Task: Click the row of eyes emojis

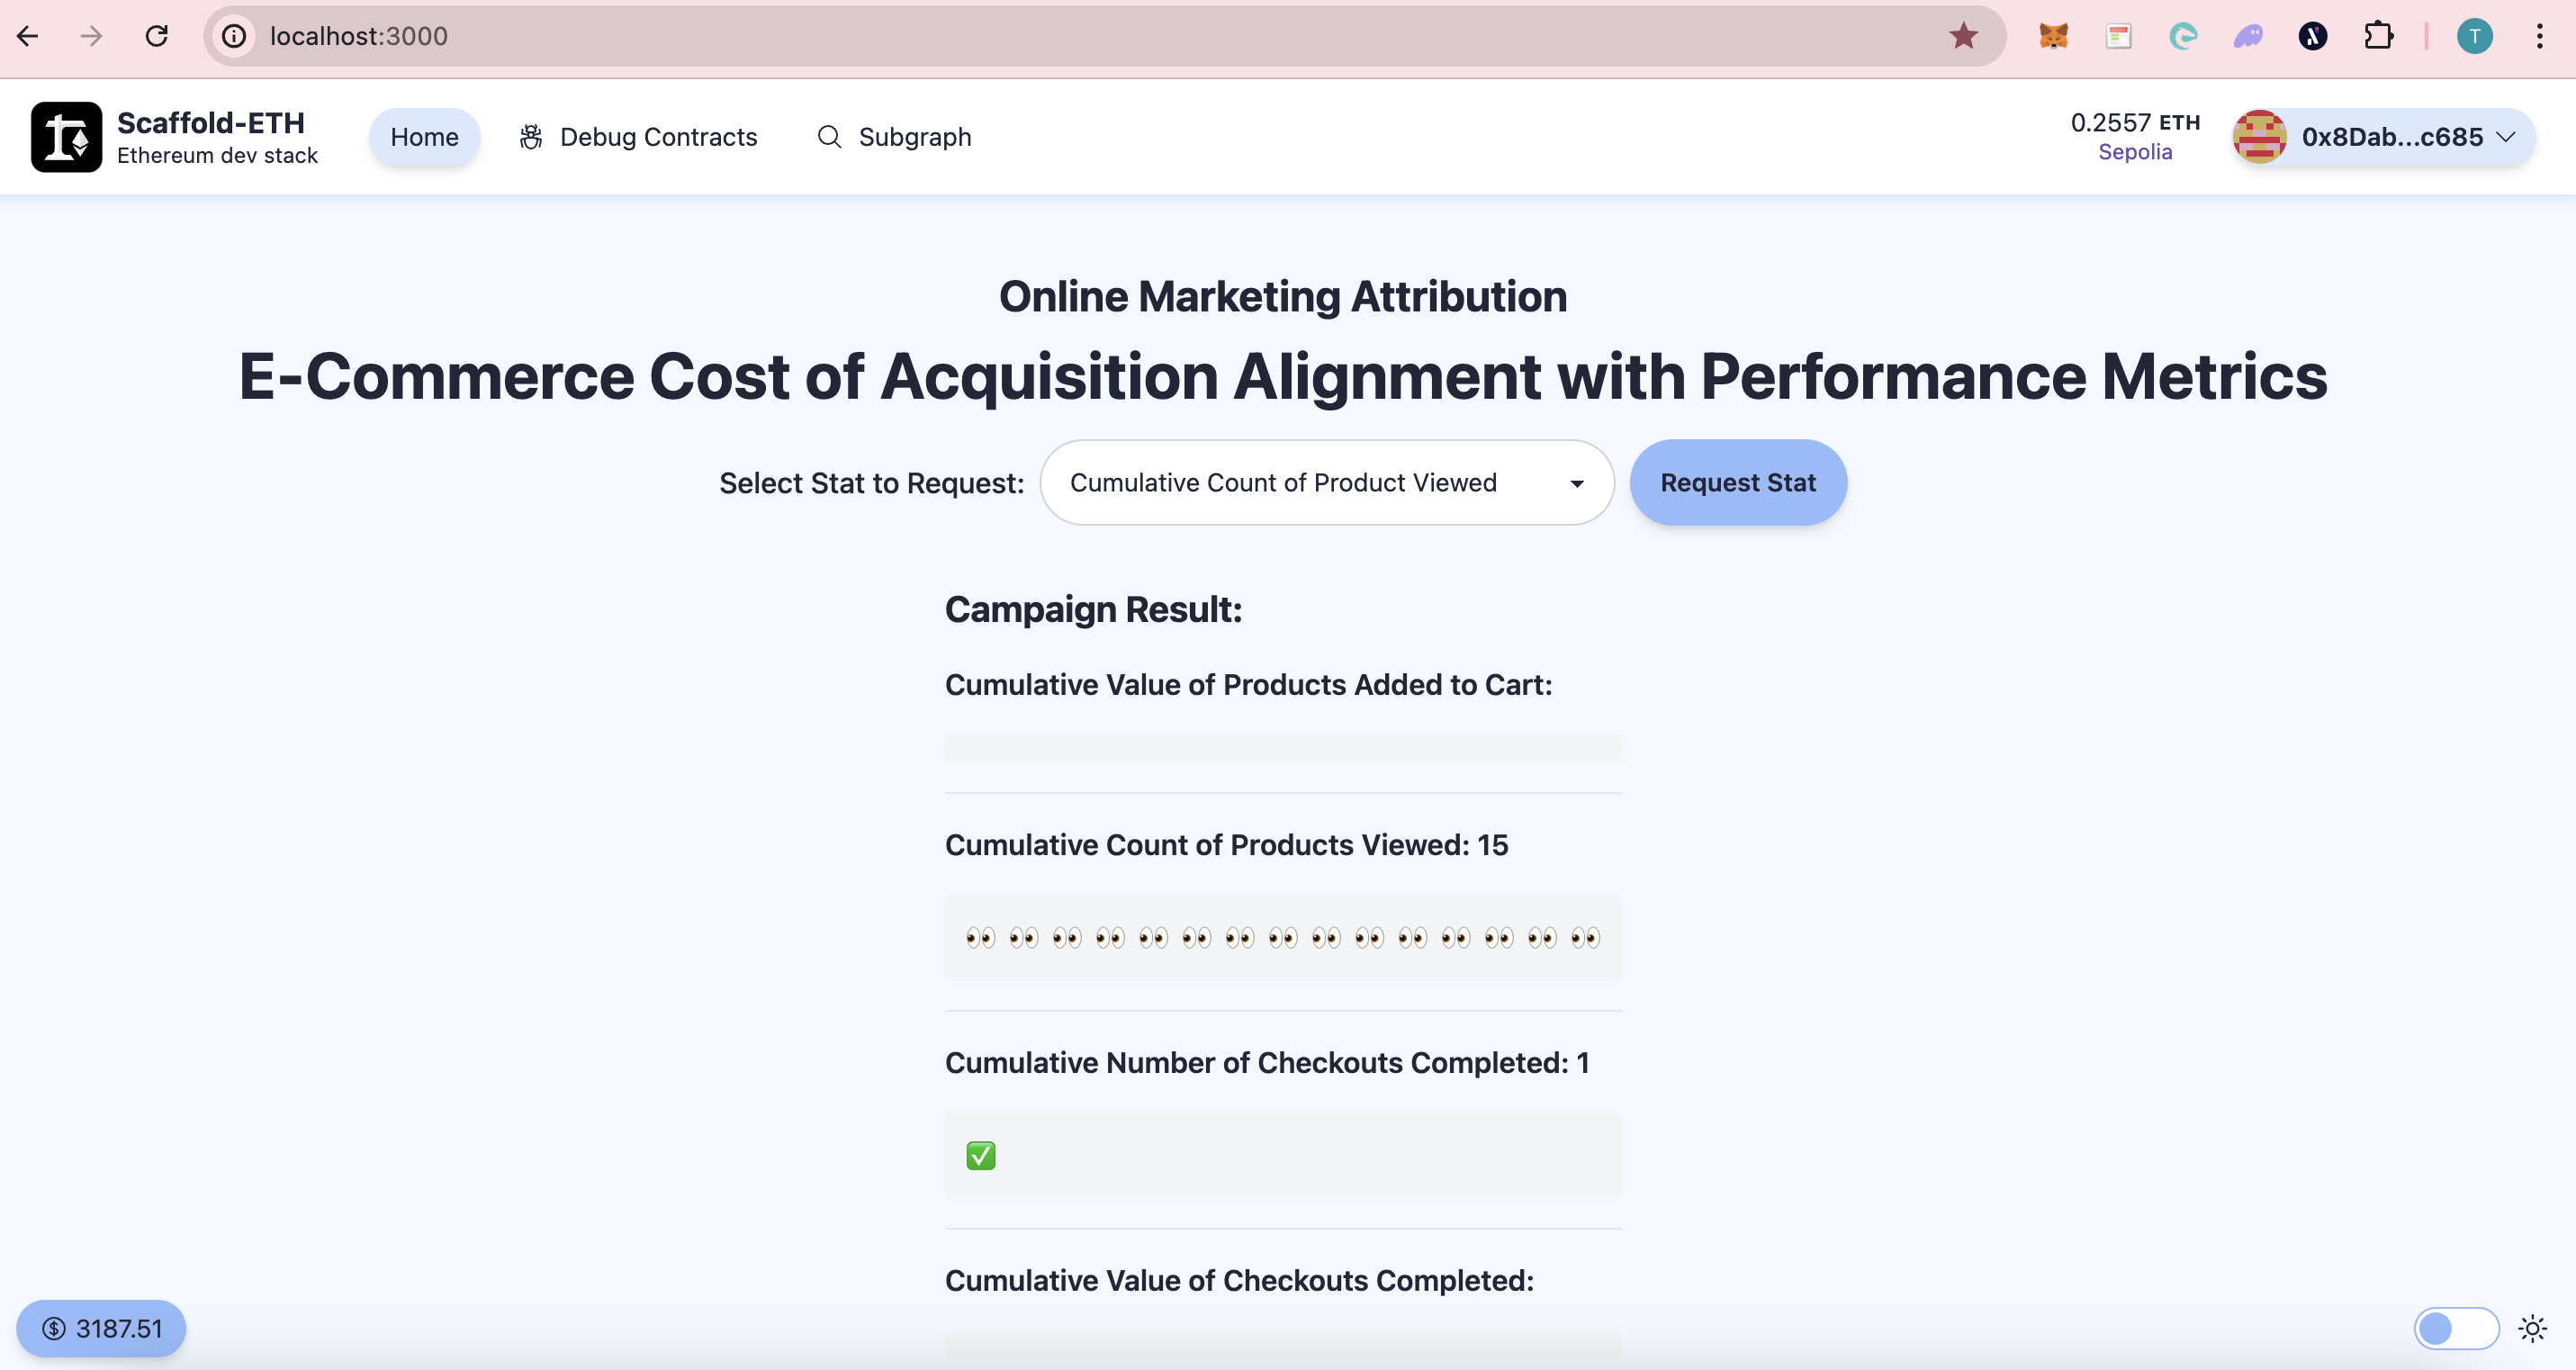Action: pyautogui.click(x=1283, y=938)
